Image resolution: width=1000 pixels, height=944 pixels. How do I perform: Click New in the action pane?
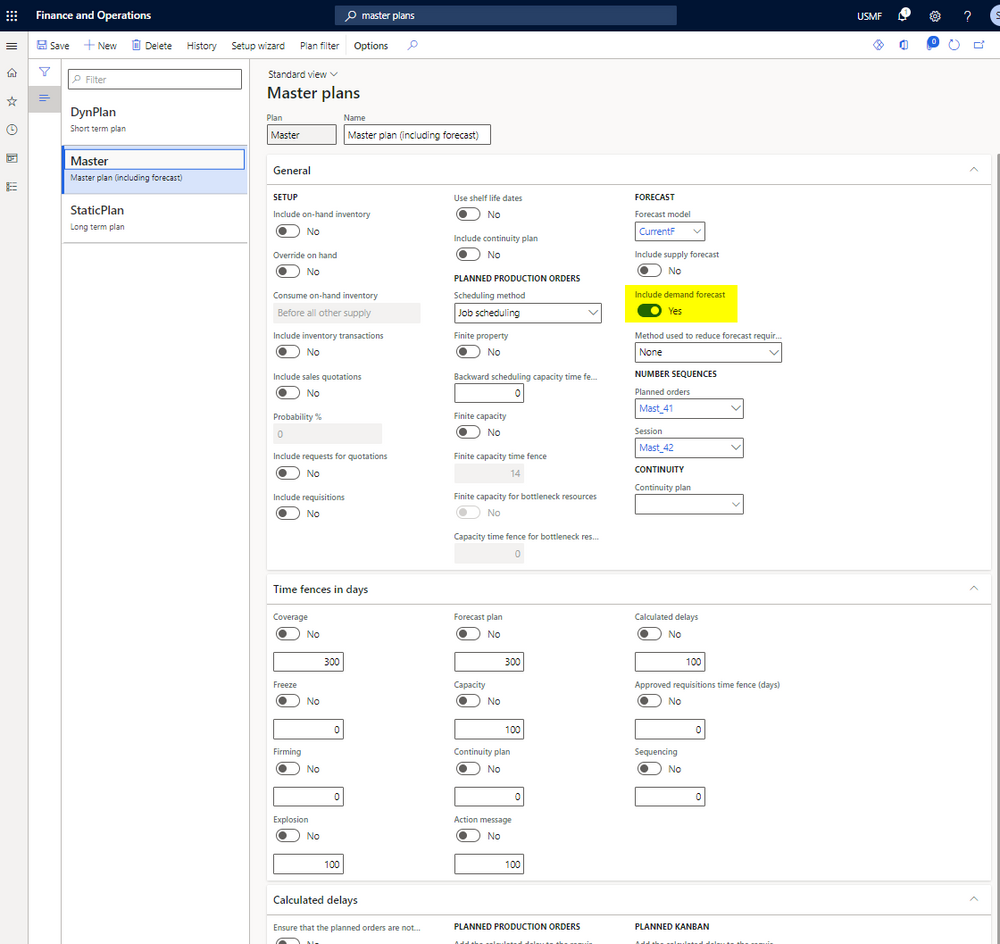pyautogui.click(x=101, y=45)
